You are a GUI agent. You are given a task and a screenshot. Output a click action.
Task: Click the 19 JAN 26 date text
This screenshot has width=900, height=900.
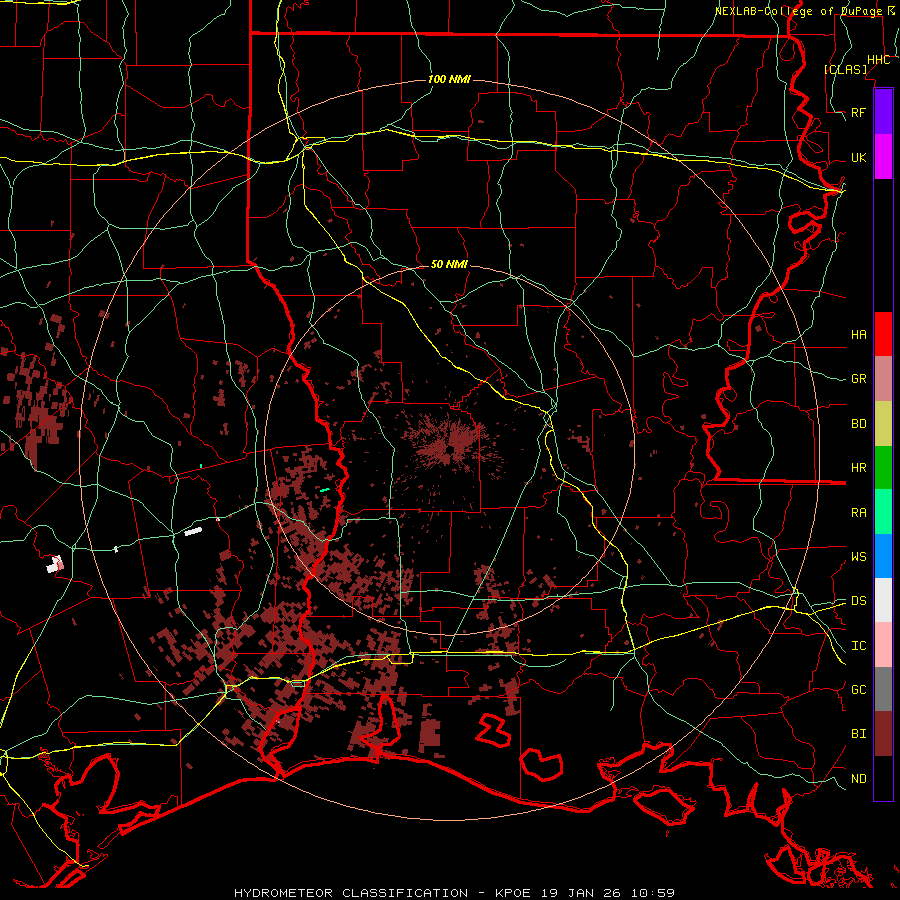point(581,893)
